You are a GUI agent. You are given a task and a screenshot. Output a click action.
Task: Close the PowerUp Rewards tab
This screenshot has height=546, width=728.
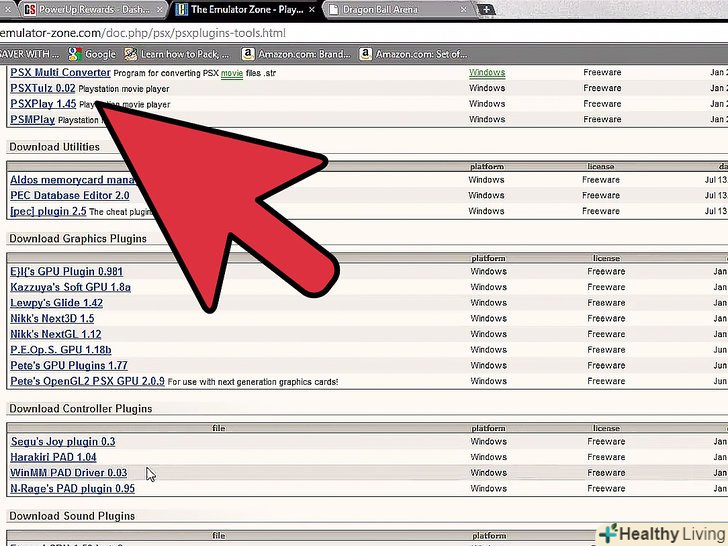[x=160, y=9]
